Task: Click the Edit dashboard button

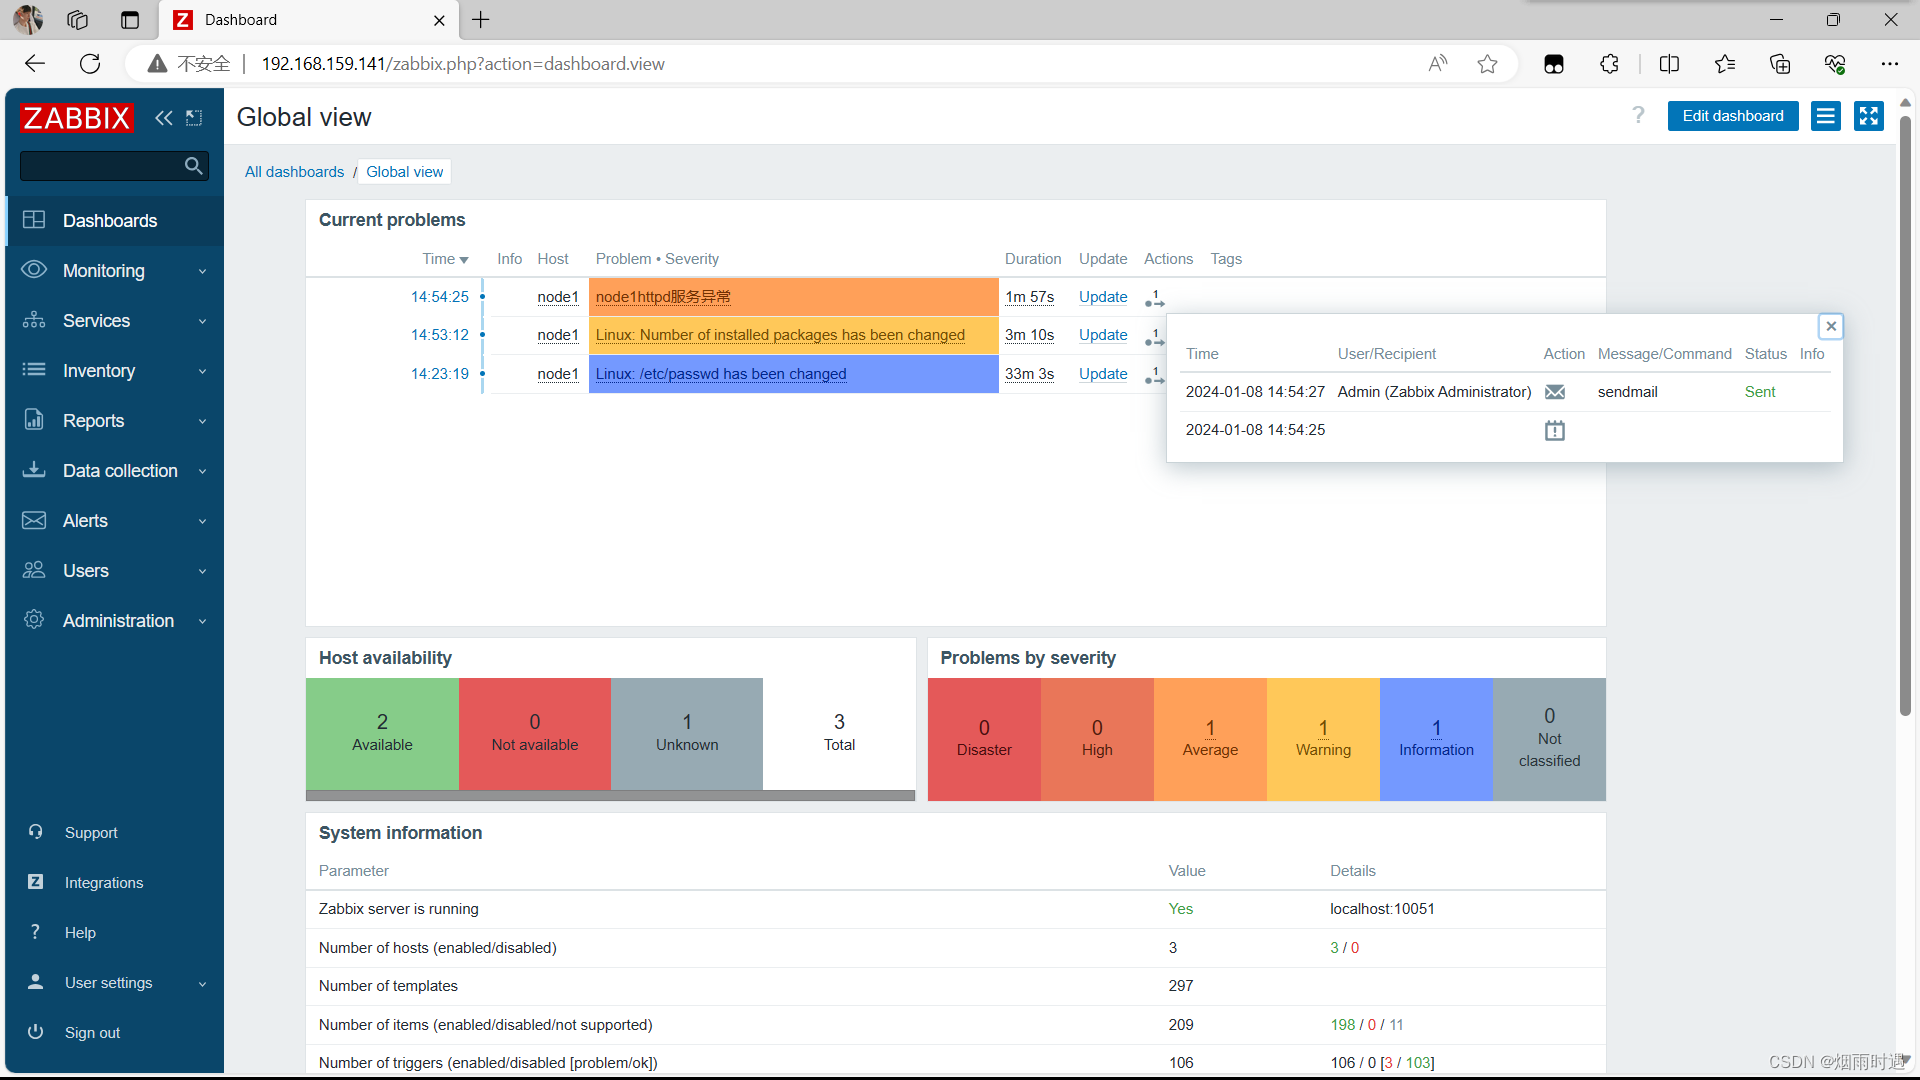Action: (1732, 116)
